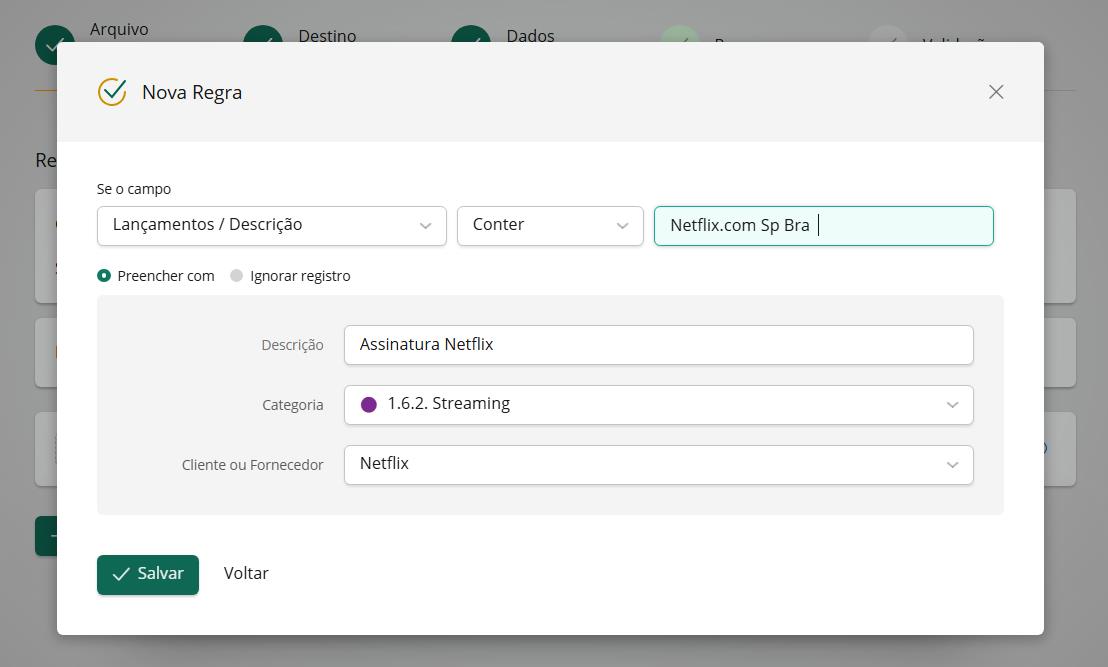
Task: Open the 1.6.2. Streaming categoria dropdown
Action: tap(659, 405)
